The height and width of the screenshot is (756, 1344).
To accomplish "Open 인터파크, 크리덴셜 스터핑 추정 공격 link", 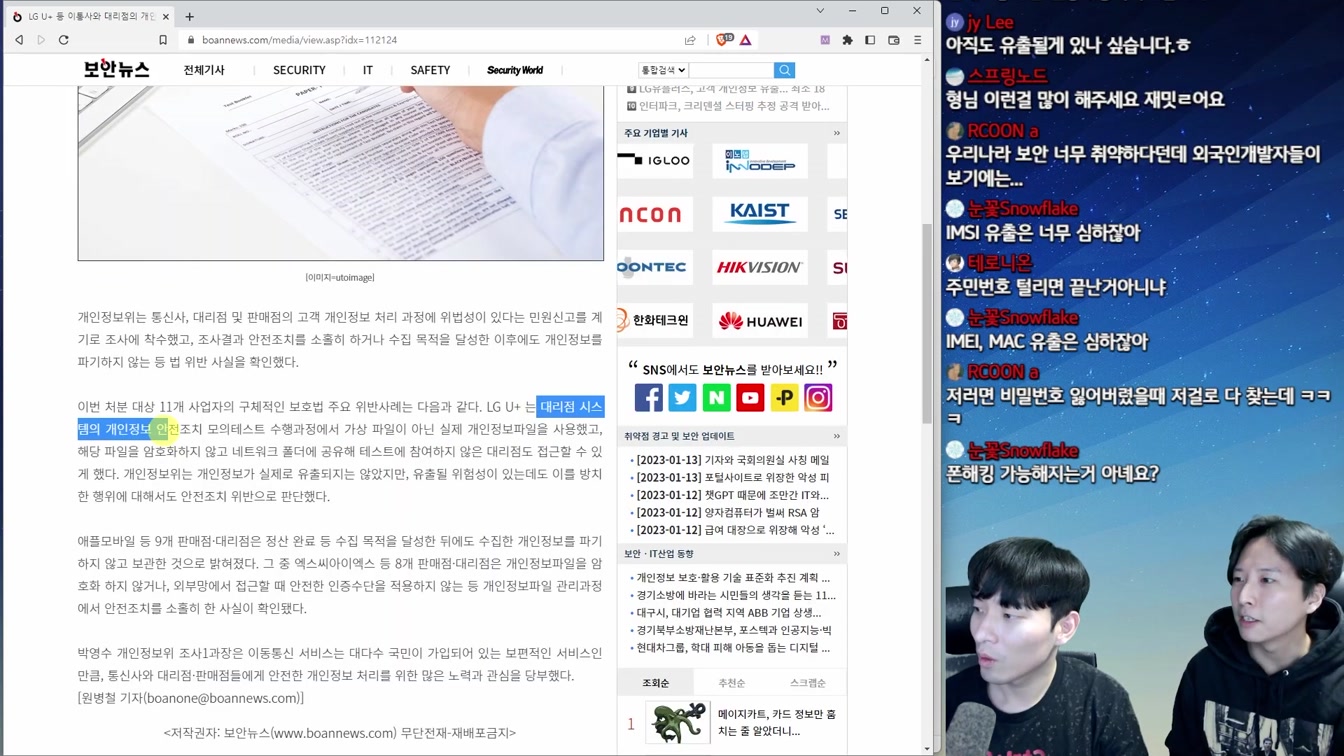I will (x=734, y=106).
